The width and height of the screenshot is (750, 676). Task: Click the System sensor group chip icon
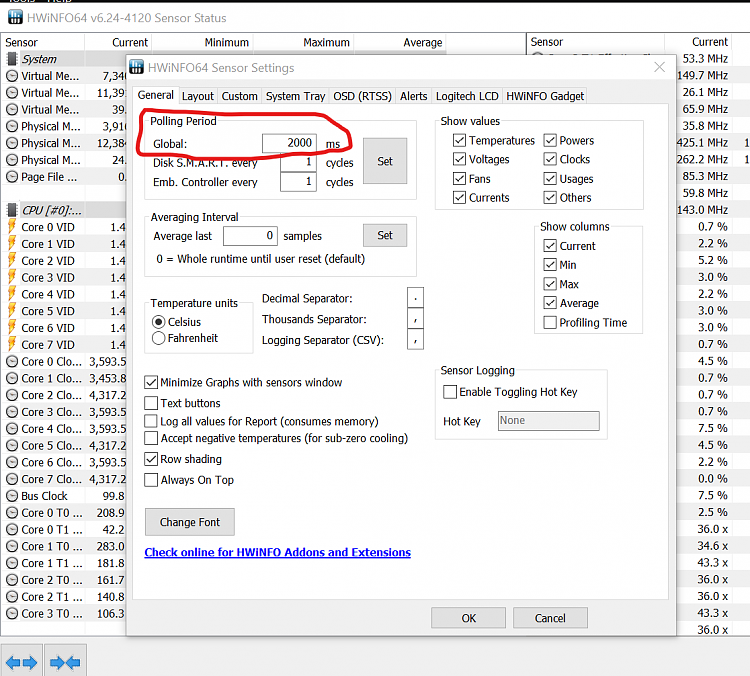pyautogui.click(x=11, y=59)
